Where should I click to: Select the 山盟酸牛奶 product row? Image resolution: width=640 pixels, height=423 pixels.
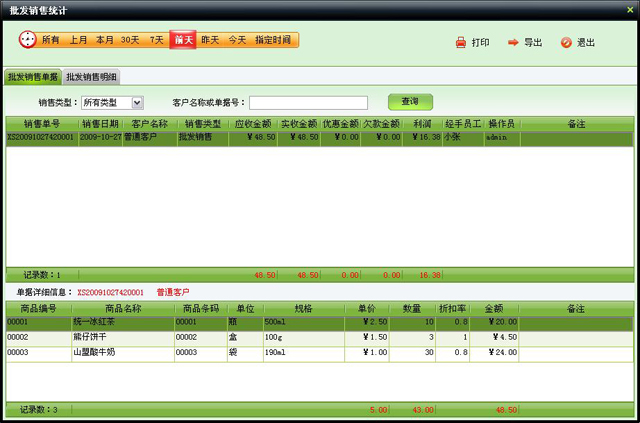(102, 353)
